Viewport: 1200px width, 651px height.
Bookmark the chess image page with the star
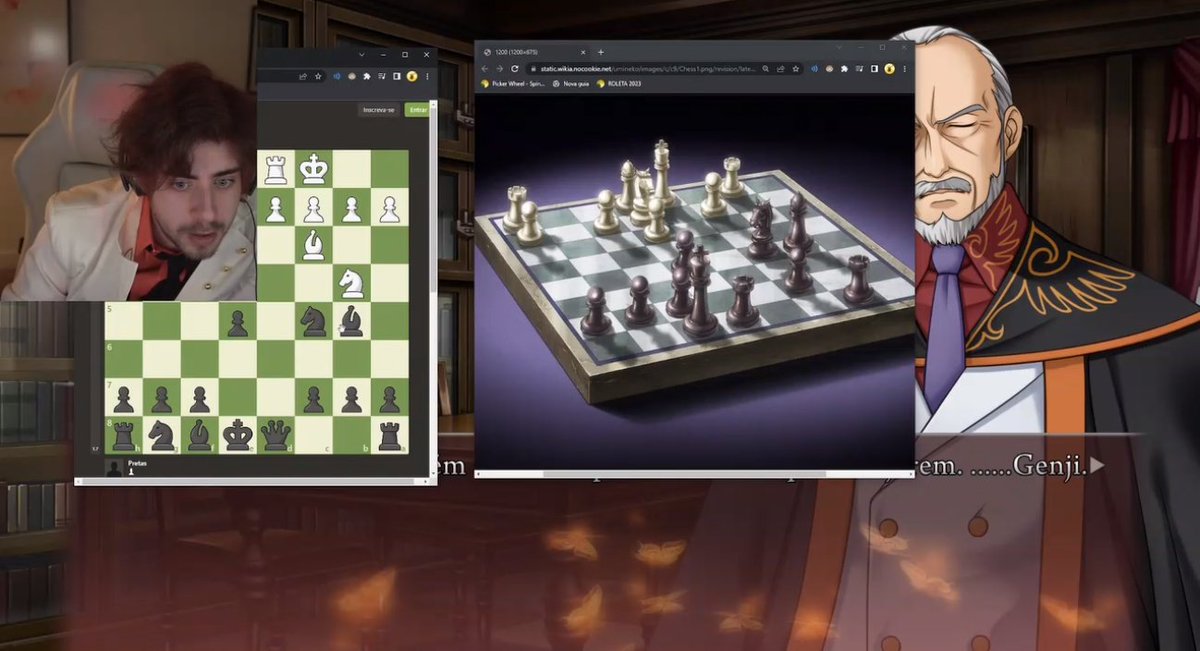[x=796, y=68]
